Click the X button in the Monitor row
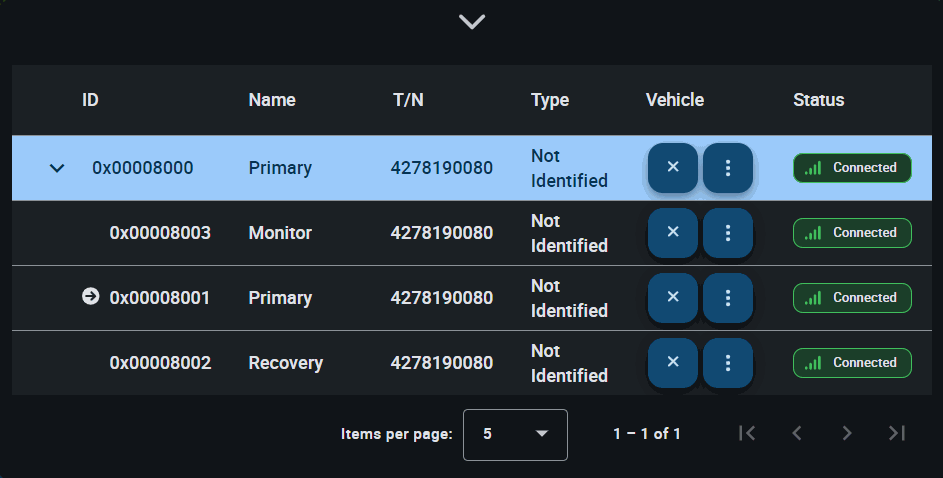 point(673,233)
